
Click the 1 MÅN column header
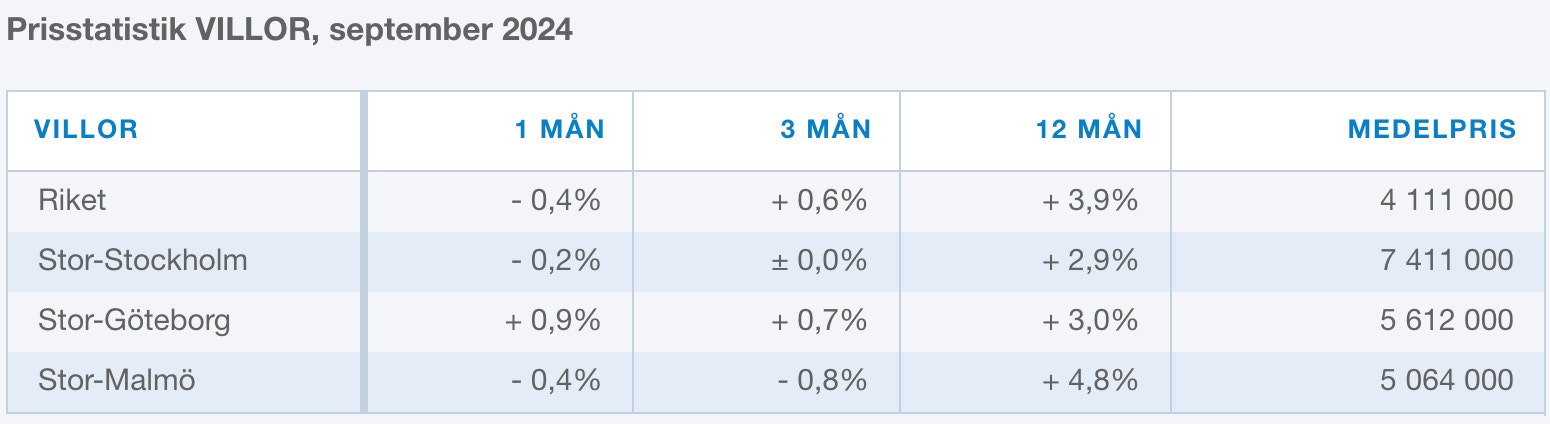[x=559, y=129]
